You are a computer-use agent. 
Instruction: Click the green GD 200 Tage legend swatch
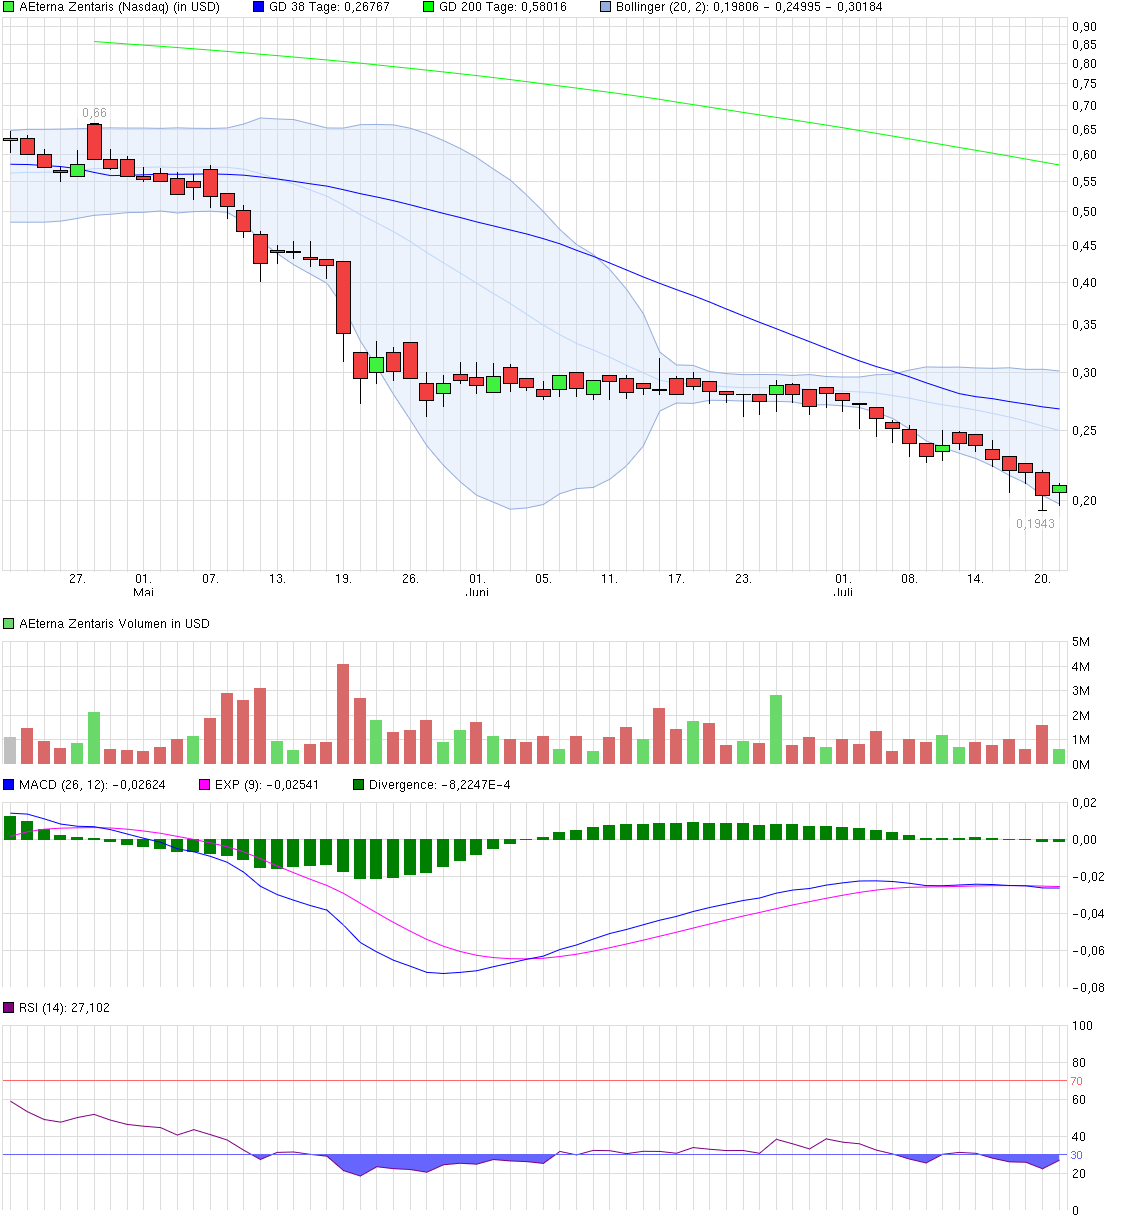pos(429,7)
